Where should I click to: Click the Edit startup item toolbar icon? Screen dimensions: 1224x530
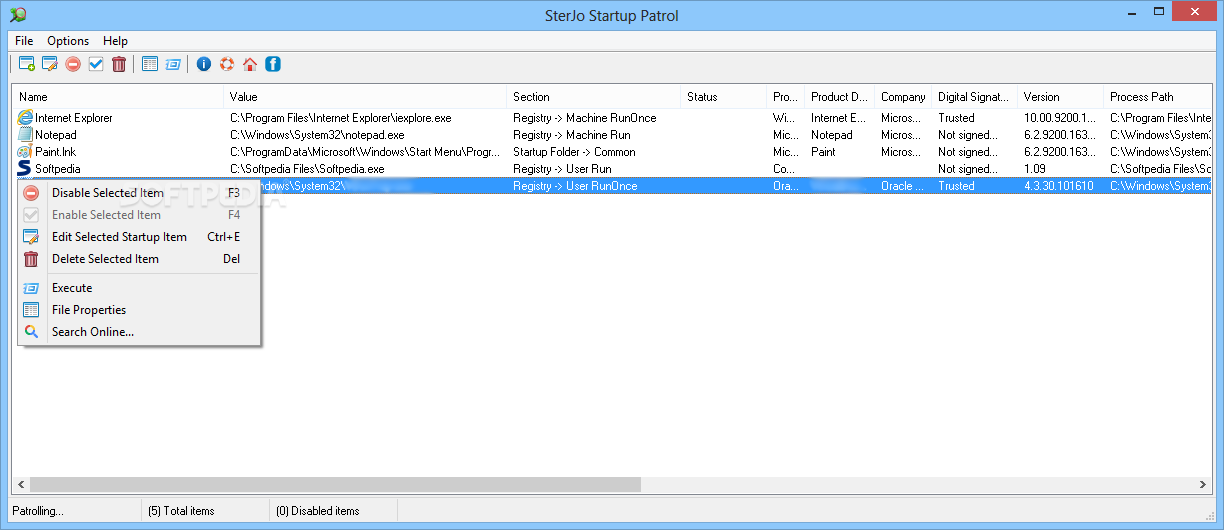[50, 64]
